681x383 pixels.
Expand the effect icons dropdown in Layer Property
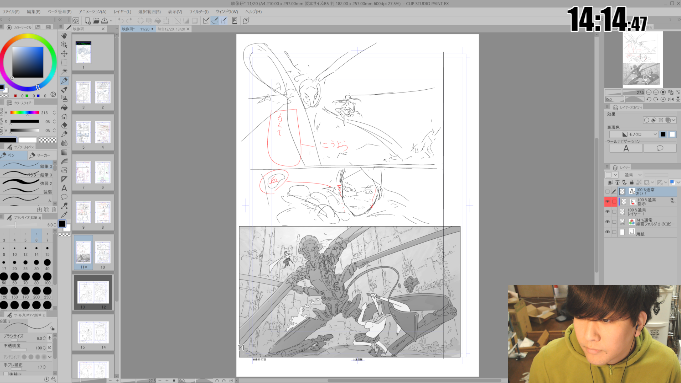point(674,120)
